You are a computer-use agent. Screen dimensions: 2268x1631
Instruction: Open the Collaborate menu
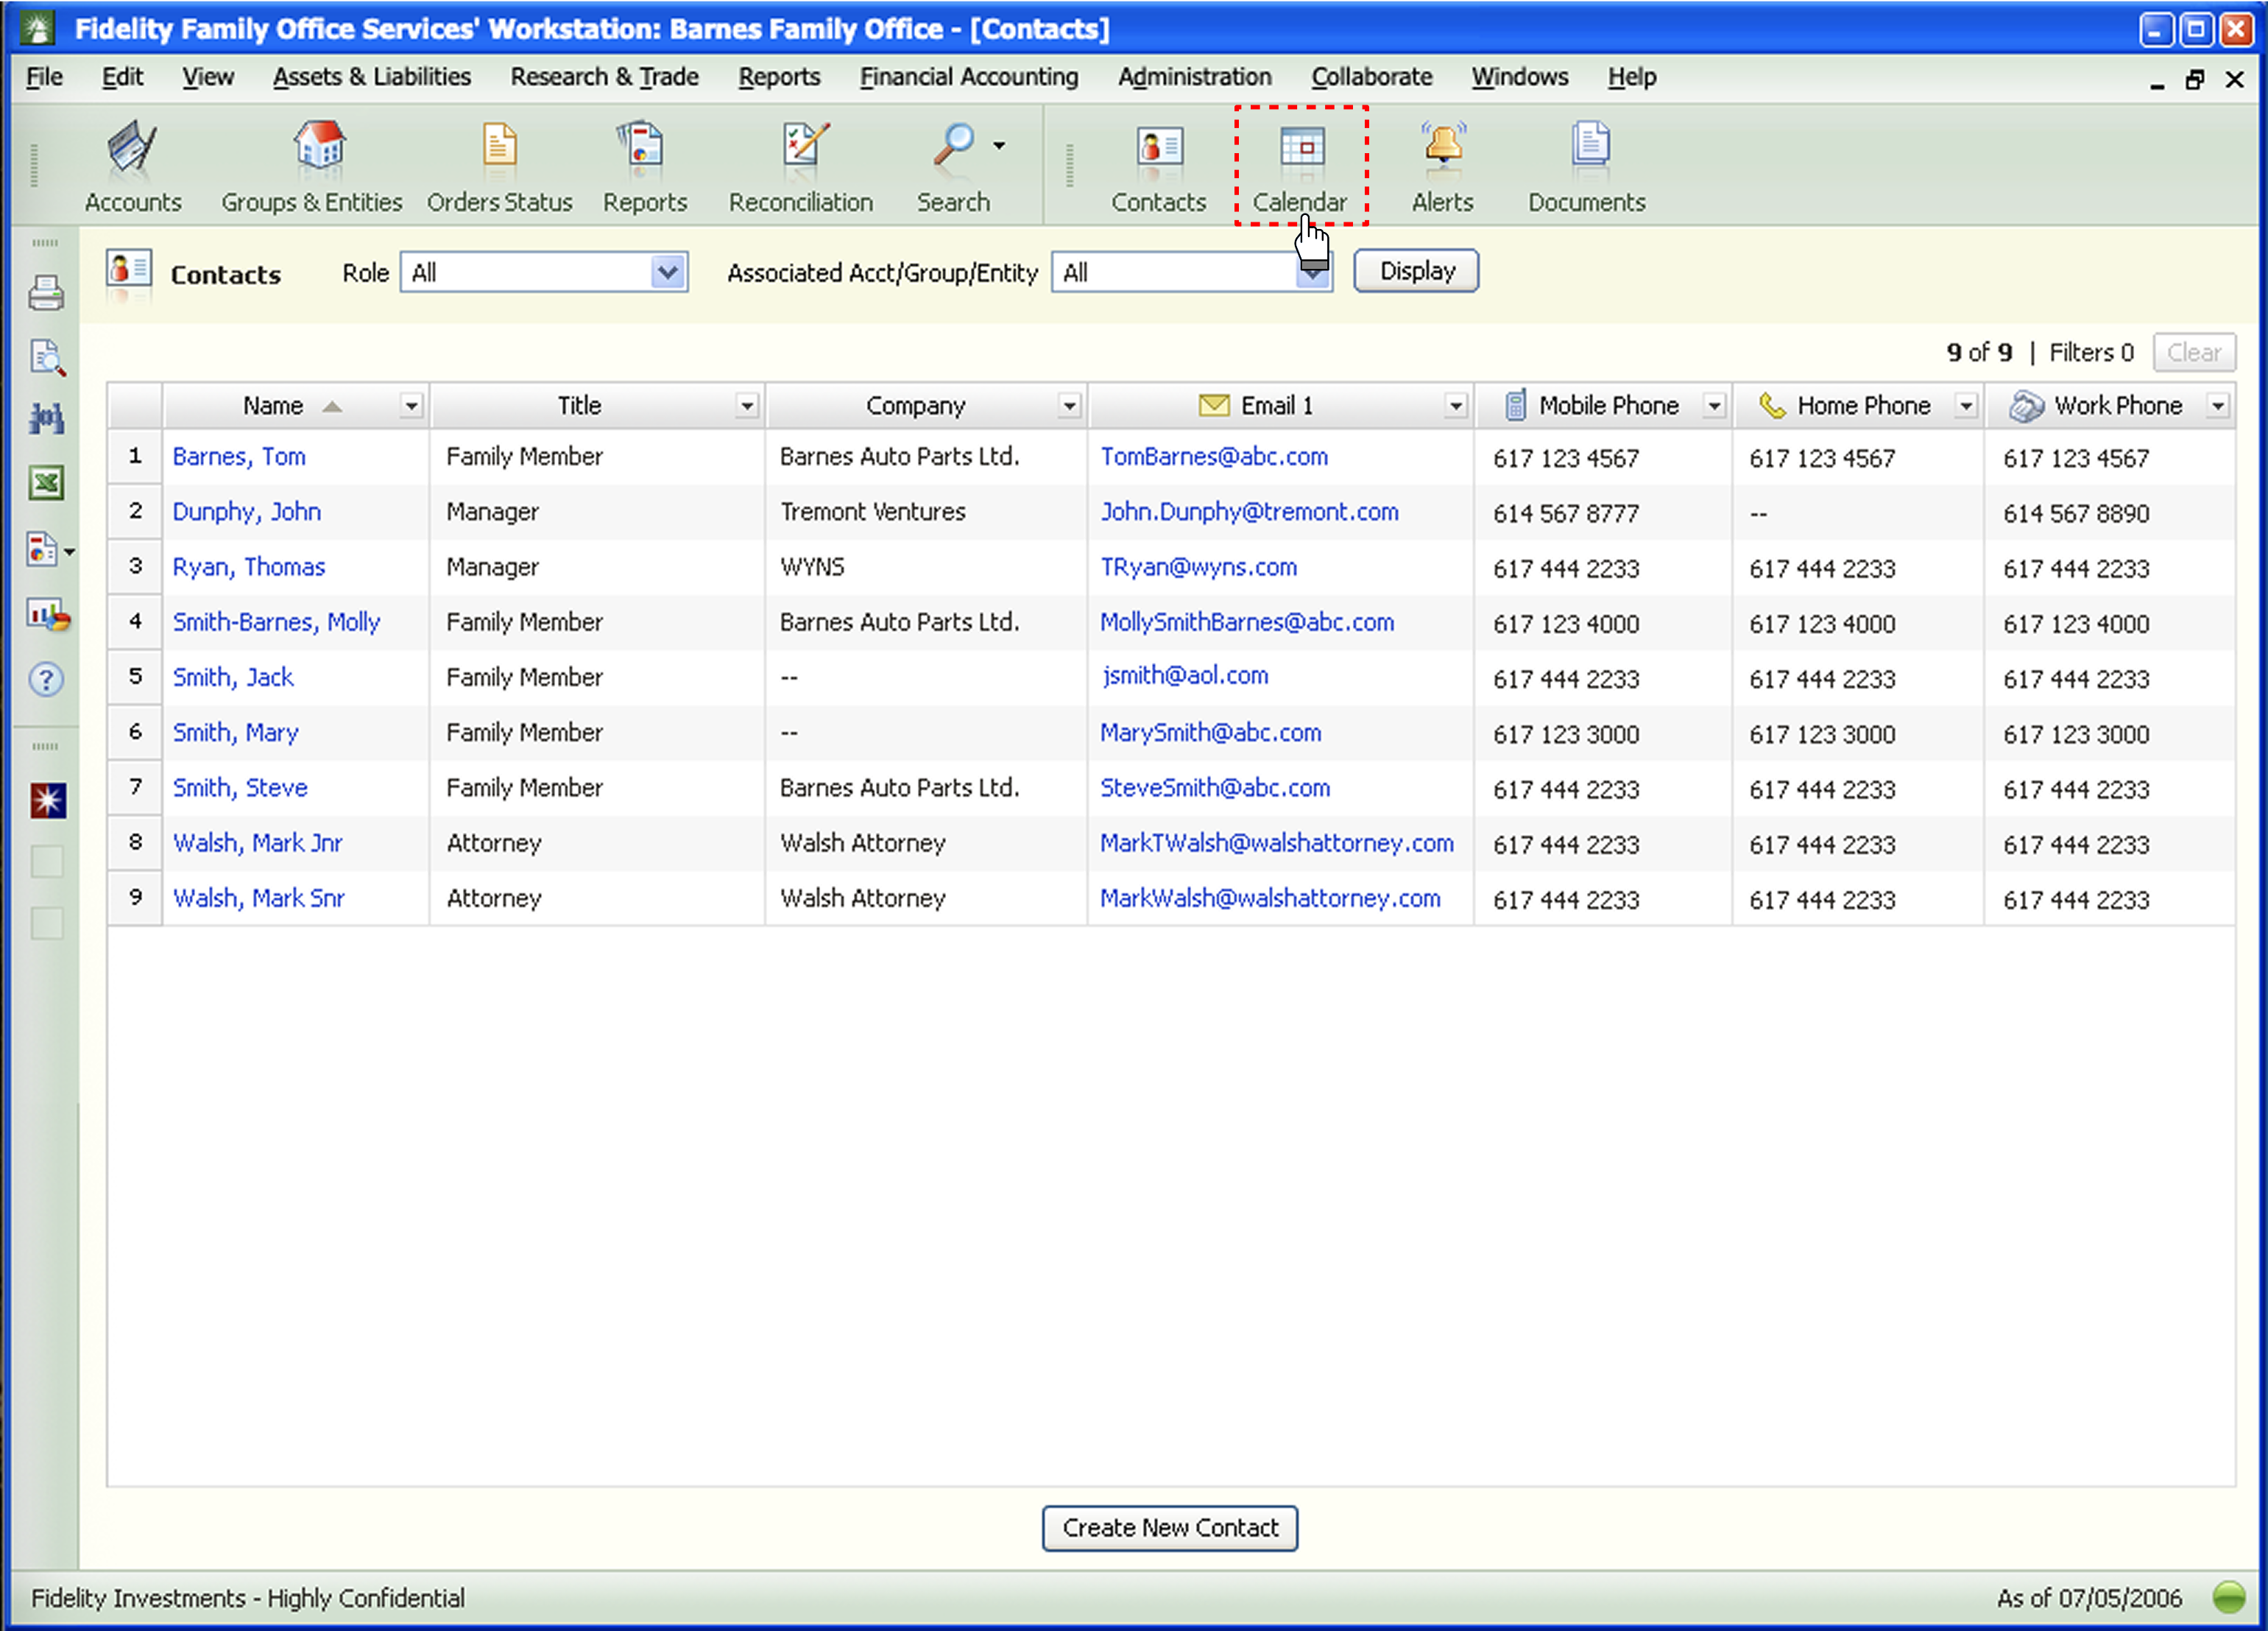point(1371,77)
